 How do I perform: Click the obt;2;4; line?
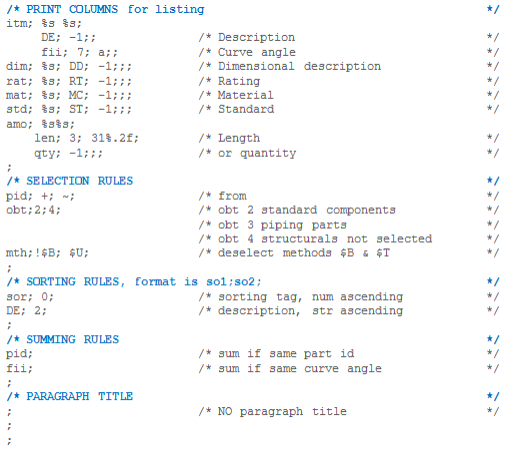[33, 210]
